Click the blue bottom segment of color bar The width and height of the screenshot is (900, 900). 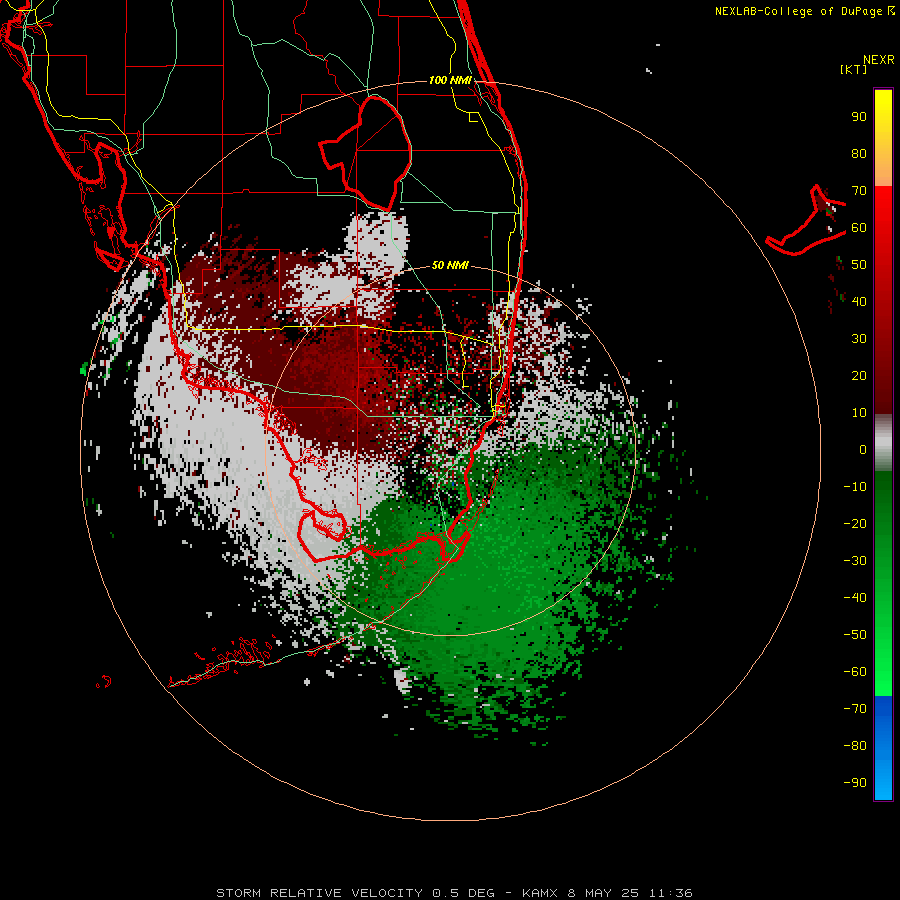(x=883, y=748)
